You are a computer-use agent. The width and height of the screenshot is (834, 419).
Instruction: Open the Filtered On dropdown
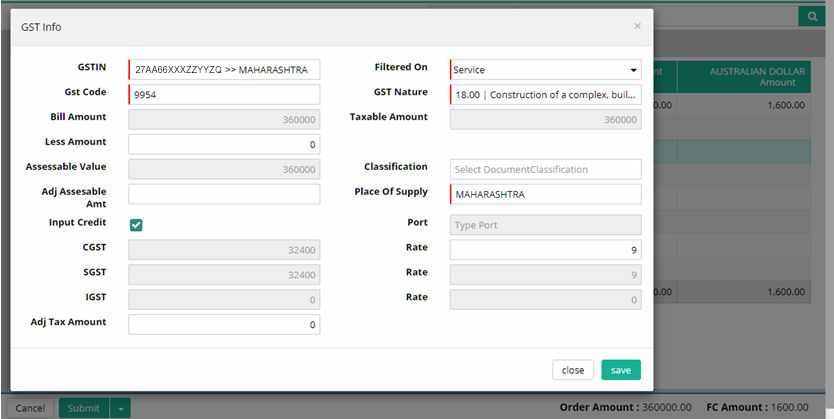pos(546,70)
